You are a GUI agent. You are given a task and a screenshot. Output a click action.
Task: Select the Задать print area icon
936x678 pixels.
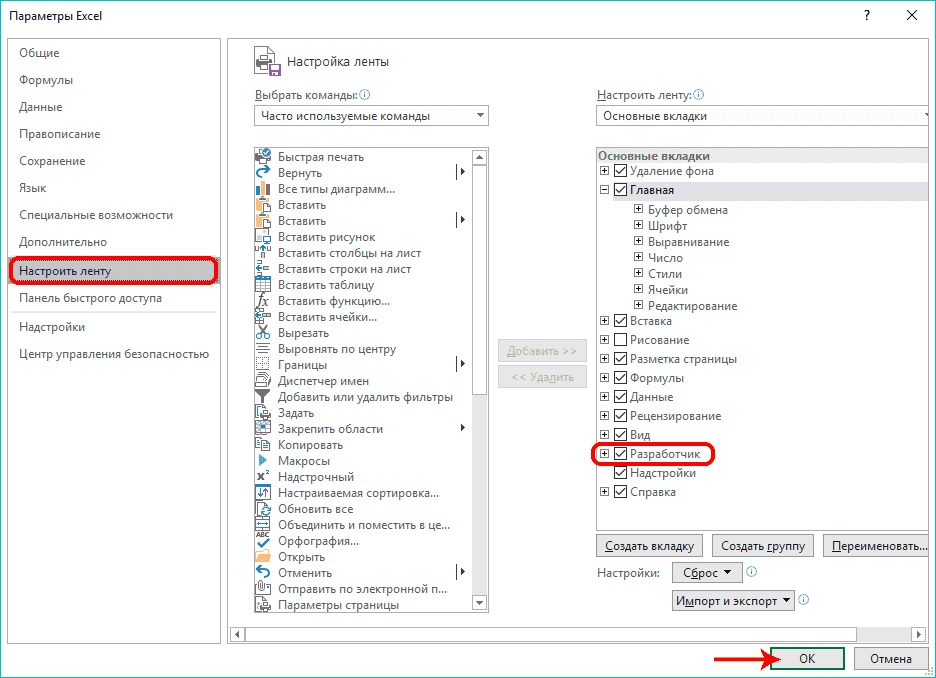click(x=263, y=413)
